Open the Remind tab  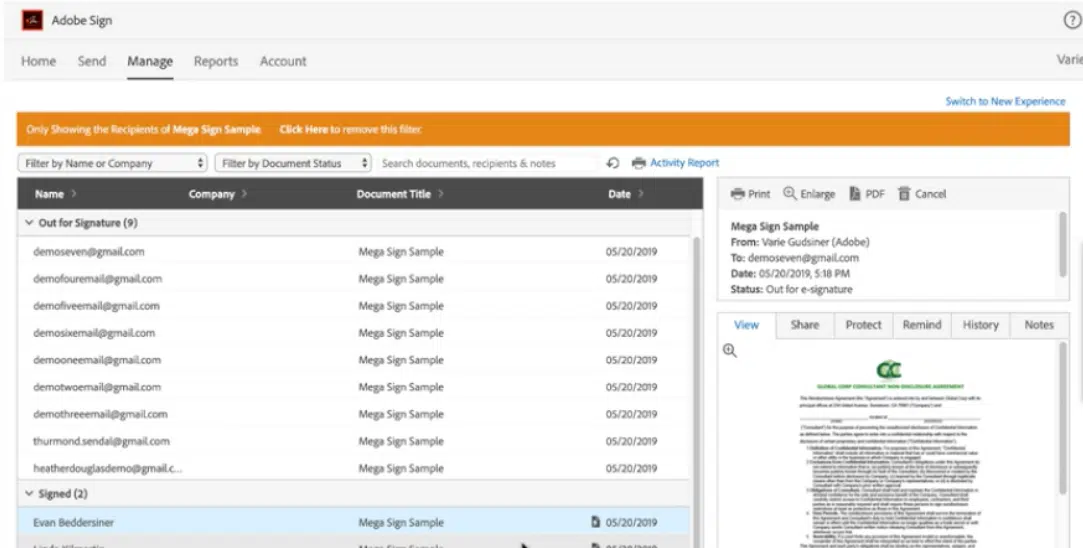pyautogui.click(x=922, y=325)
